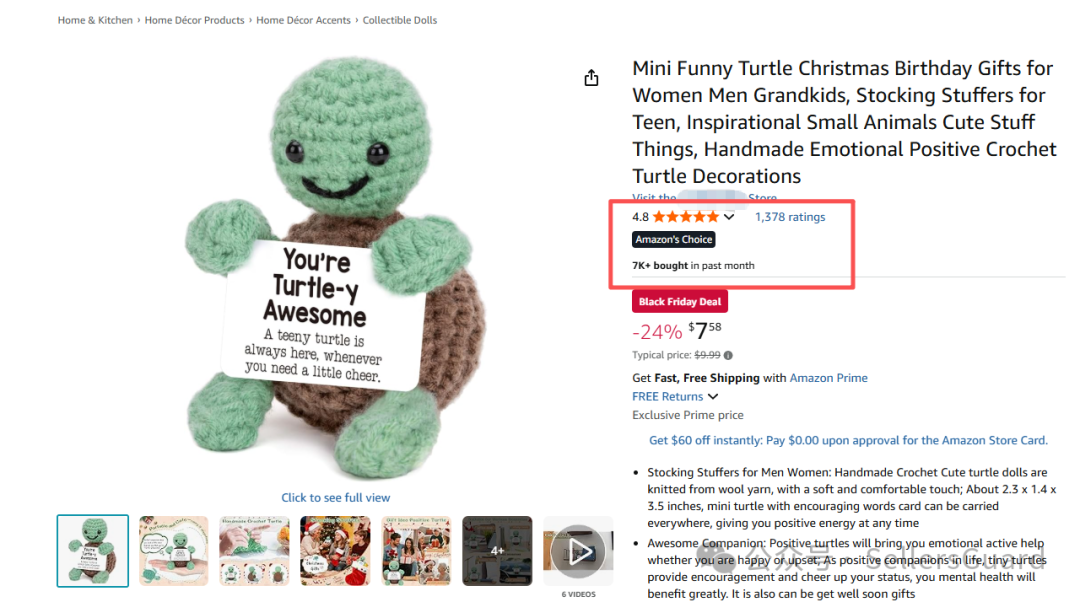Navigate to Collectible Dolls breadcrumb
This screenshot has height=602, width=1080.
click(x=400, y=20)
